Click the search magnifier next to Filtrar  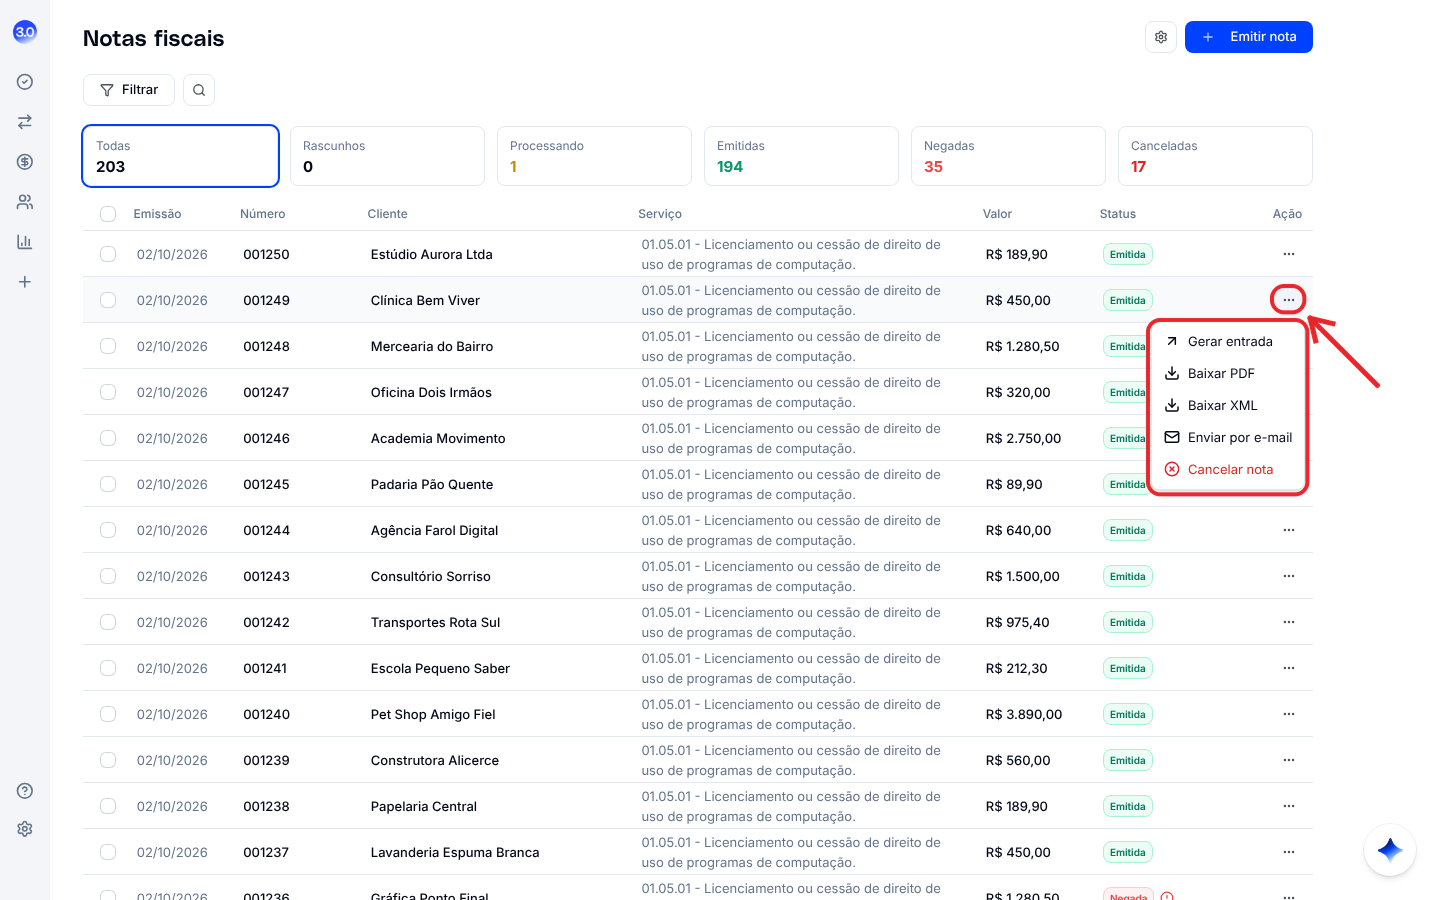(x=199, y=90)
